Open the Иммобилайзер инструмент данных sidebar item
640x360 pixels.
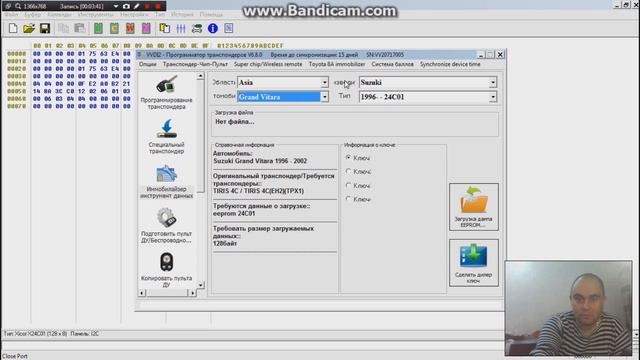167,182
